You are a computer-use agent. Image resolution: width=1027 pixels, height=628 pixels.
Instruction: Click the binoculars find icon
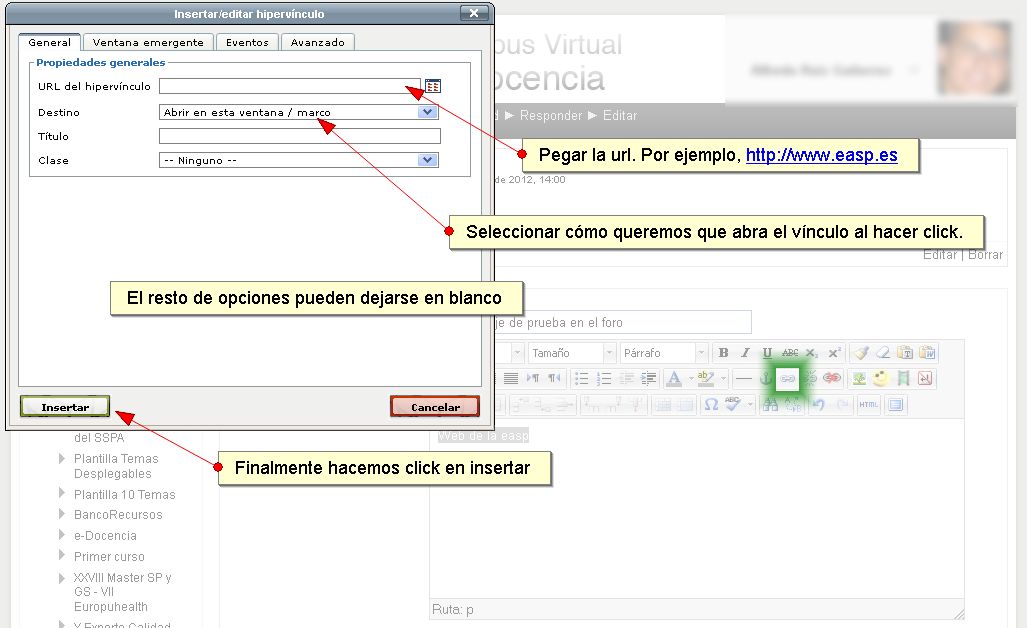tap(770, 405)
